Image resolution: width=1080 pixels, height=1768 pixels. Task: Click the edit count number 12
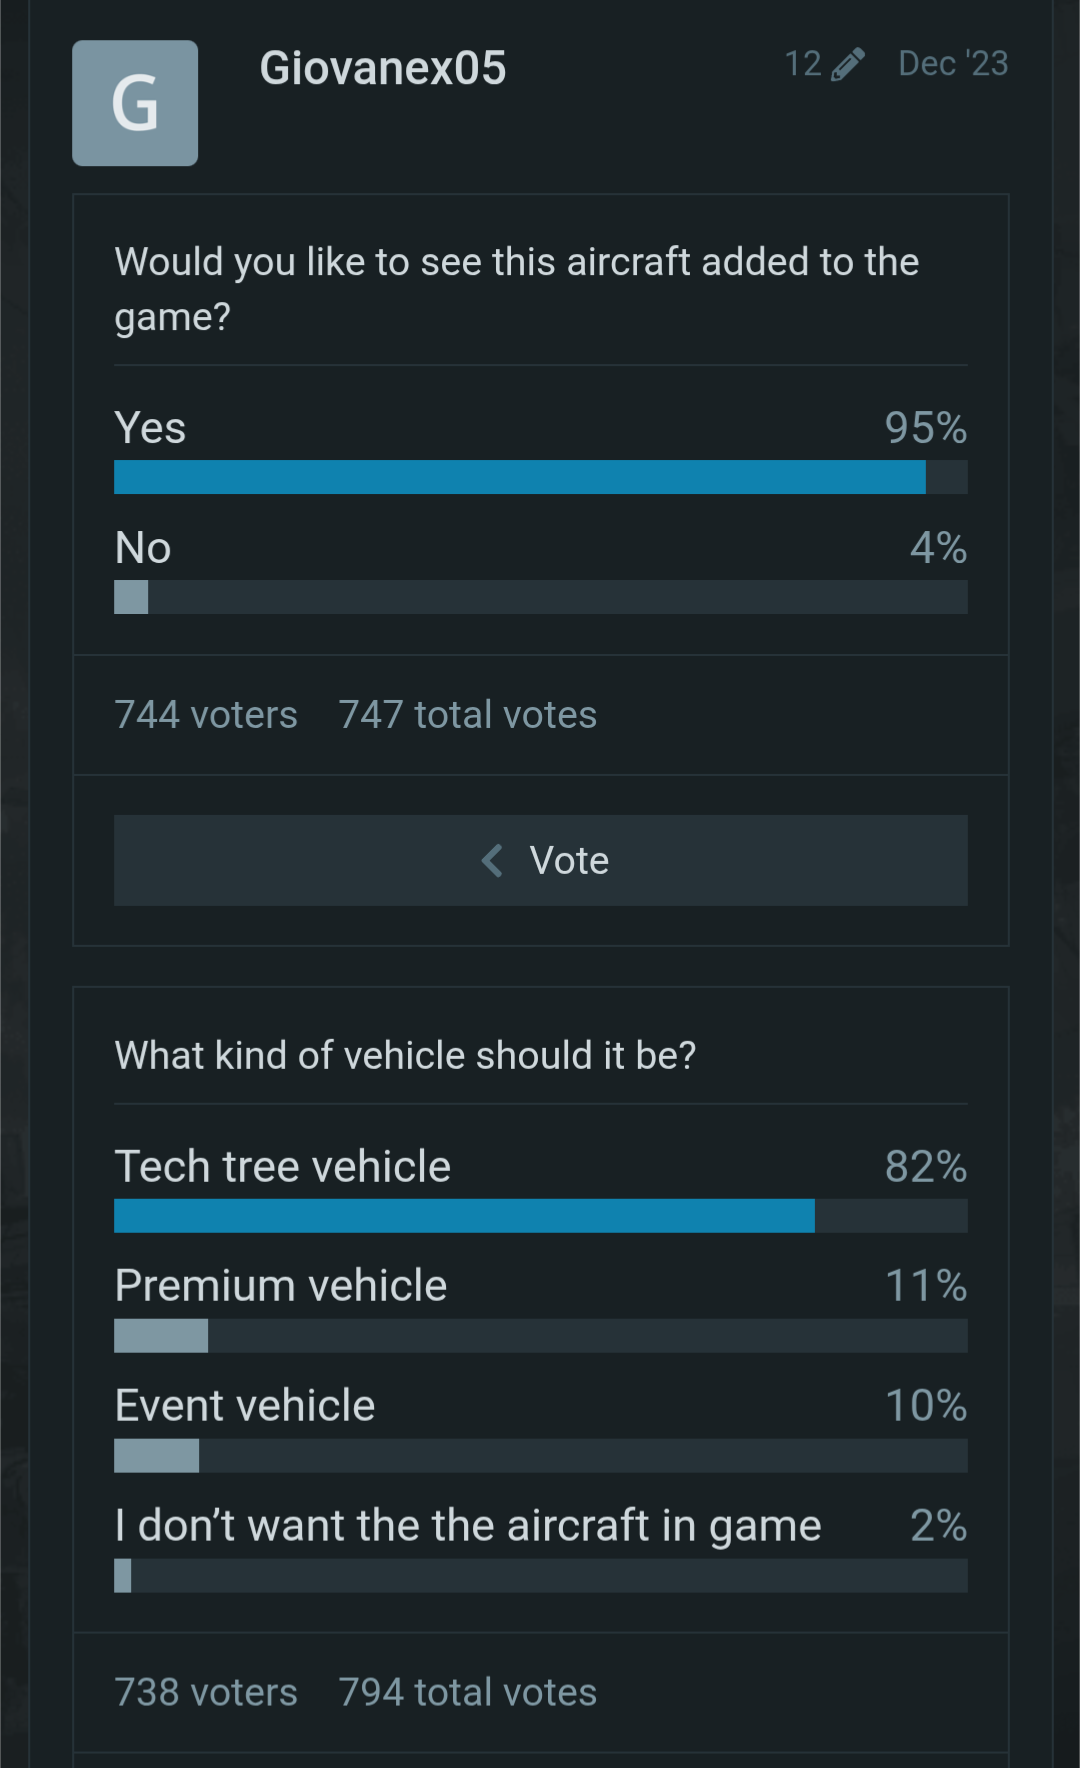point(802,64)
